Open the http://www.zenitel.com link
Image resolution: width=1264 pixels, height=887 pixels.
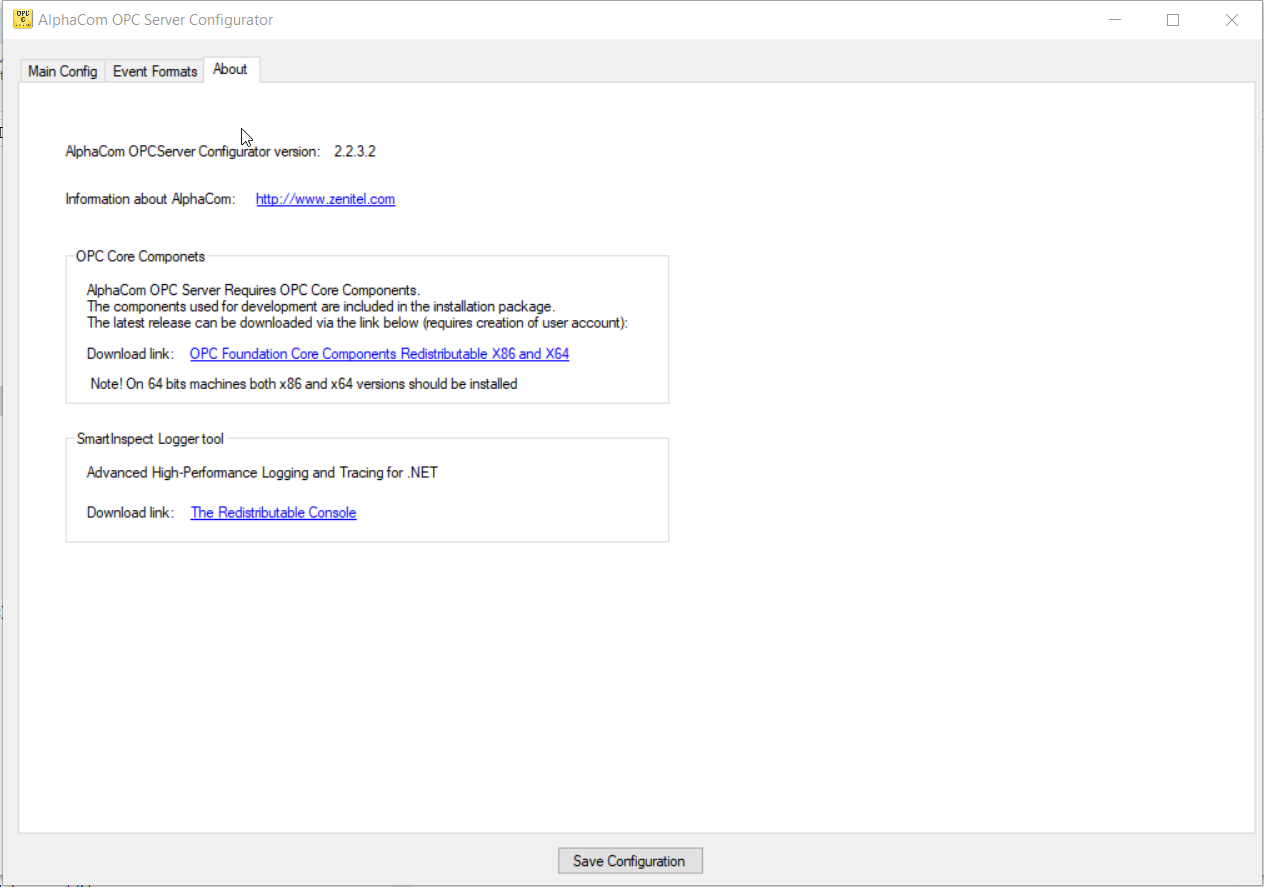tap(325, 199)
